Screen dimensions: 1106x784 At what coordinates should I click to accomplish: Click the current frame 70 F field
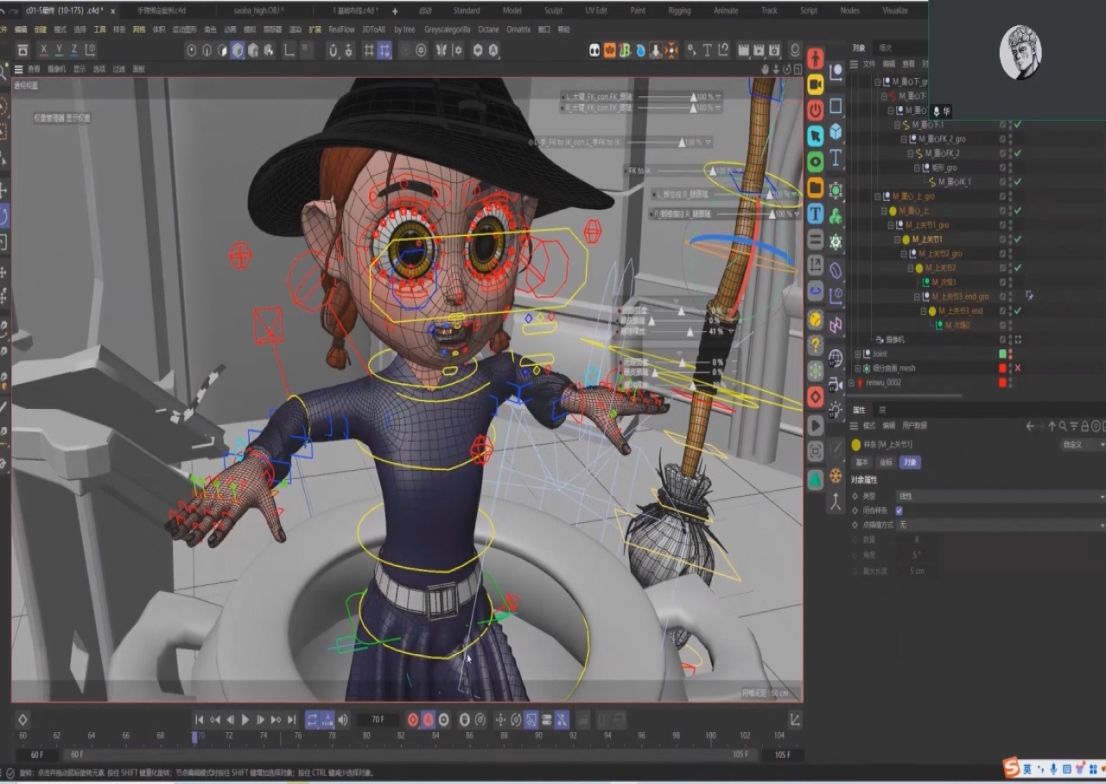coord(377,720)
